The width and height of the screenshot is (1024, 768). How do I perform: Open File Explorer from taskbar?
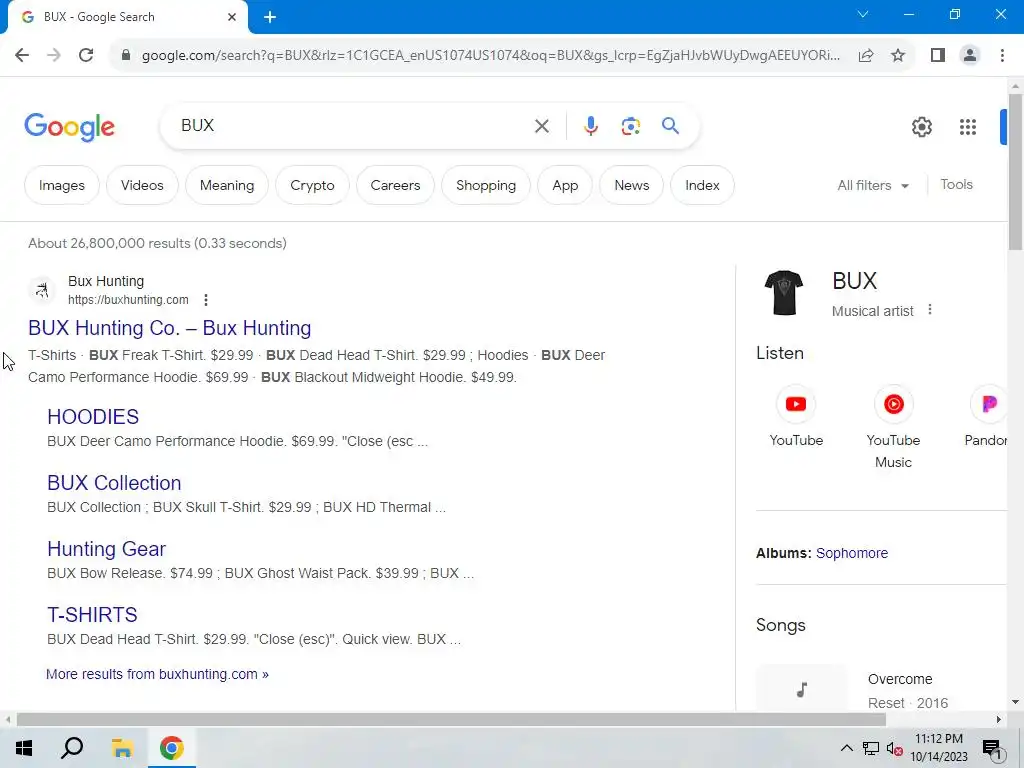click(x=122, y=748)
